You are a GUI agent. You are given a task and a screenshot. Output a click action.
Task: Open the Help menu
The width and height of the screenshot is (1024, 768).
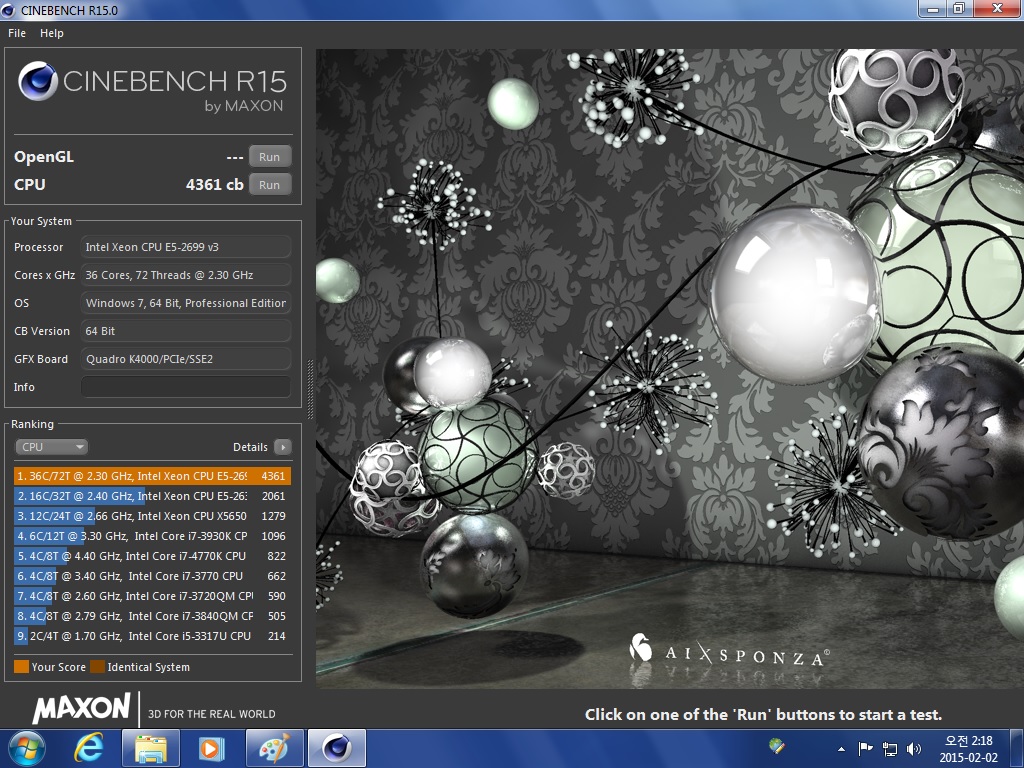tap(52, 33)
